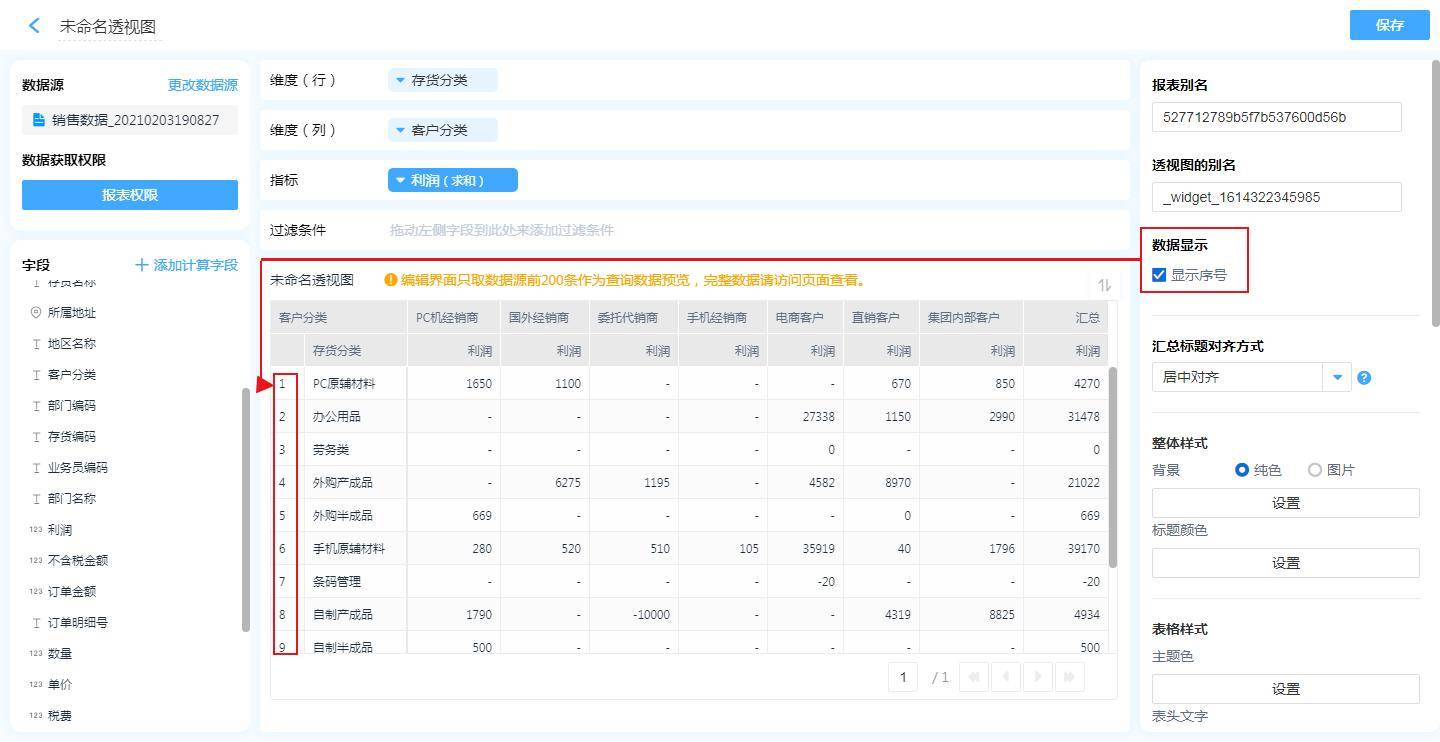This screenshot has width=1440, height=742.
Task: Open the 客户分类 column dimension dropdown
Action: point(442,130)
